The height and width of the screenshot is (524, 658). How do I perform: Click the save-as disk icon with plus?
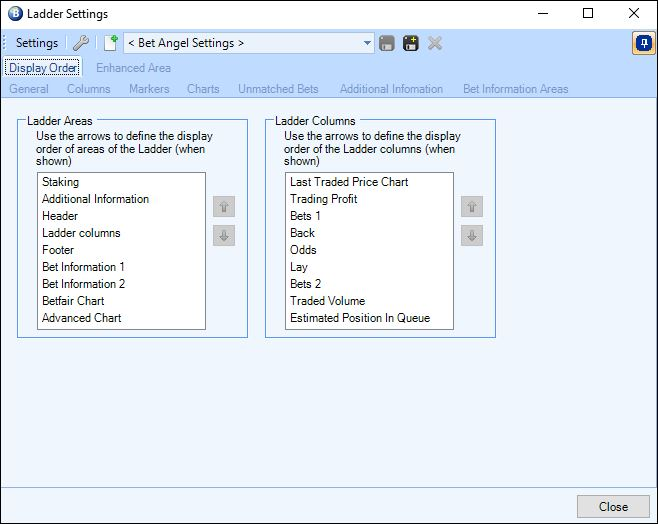click(411, 43)
